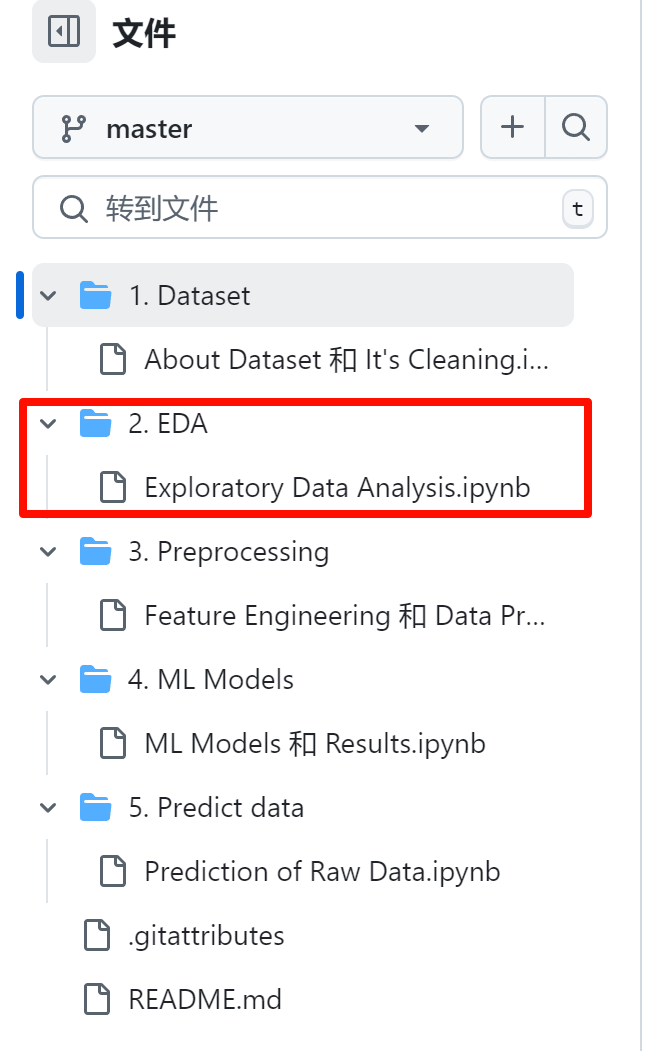Collapse the 4. ML Models chevron
Screen dimensions: 647x1051
(48, 680)
